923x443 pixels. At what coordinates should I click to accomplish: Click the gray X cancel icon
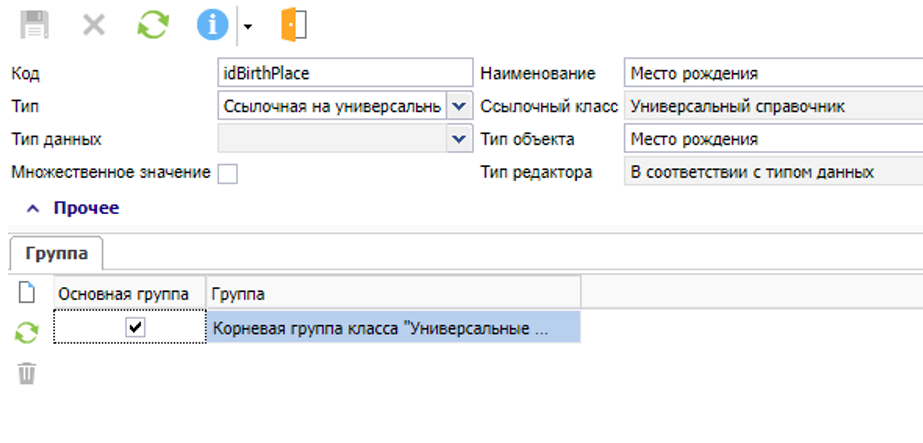(x=94, y=25)
